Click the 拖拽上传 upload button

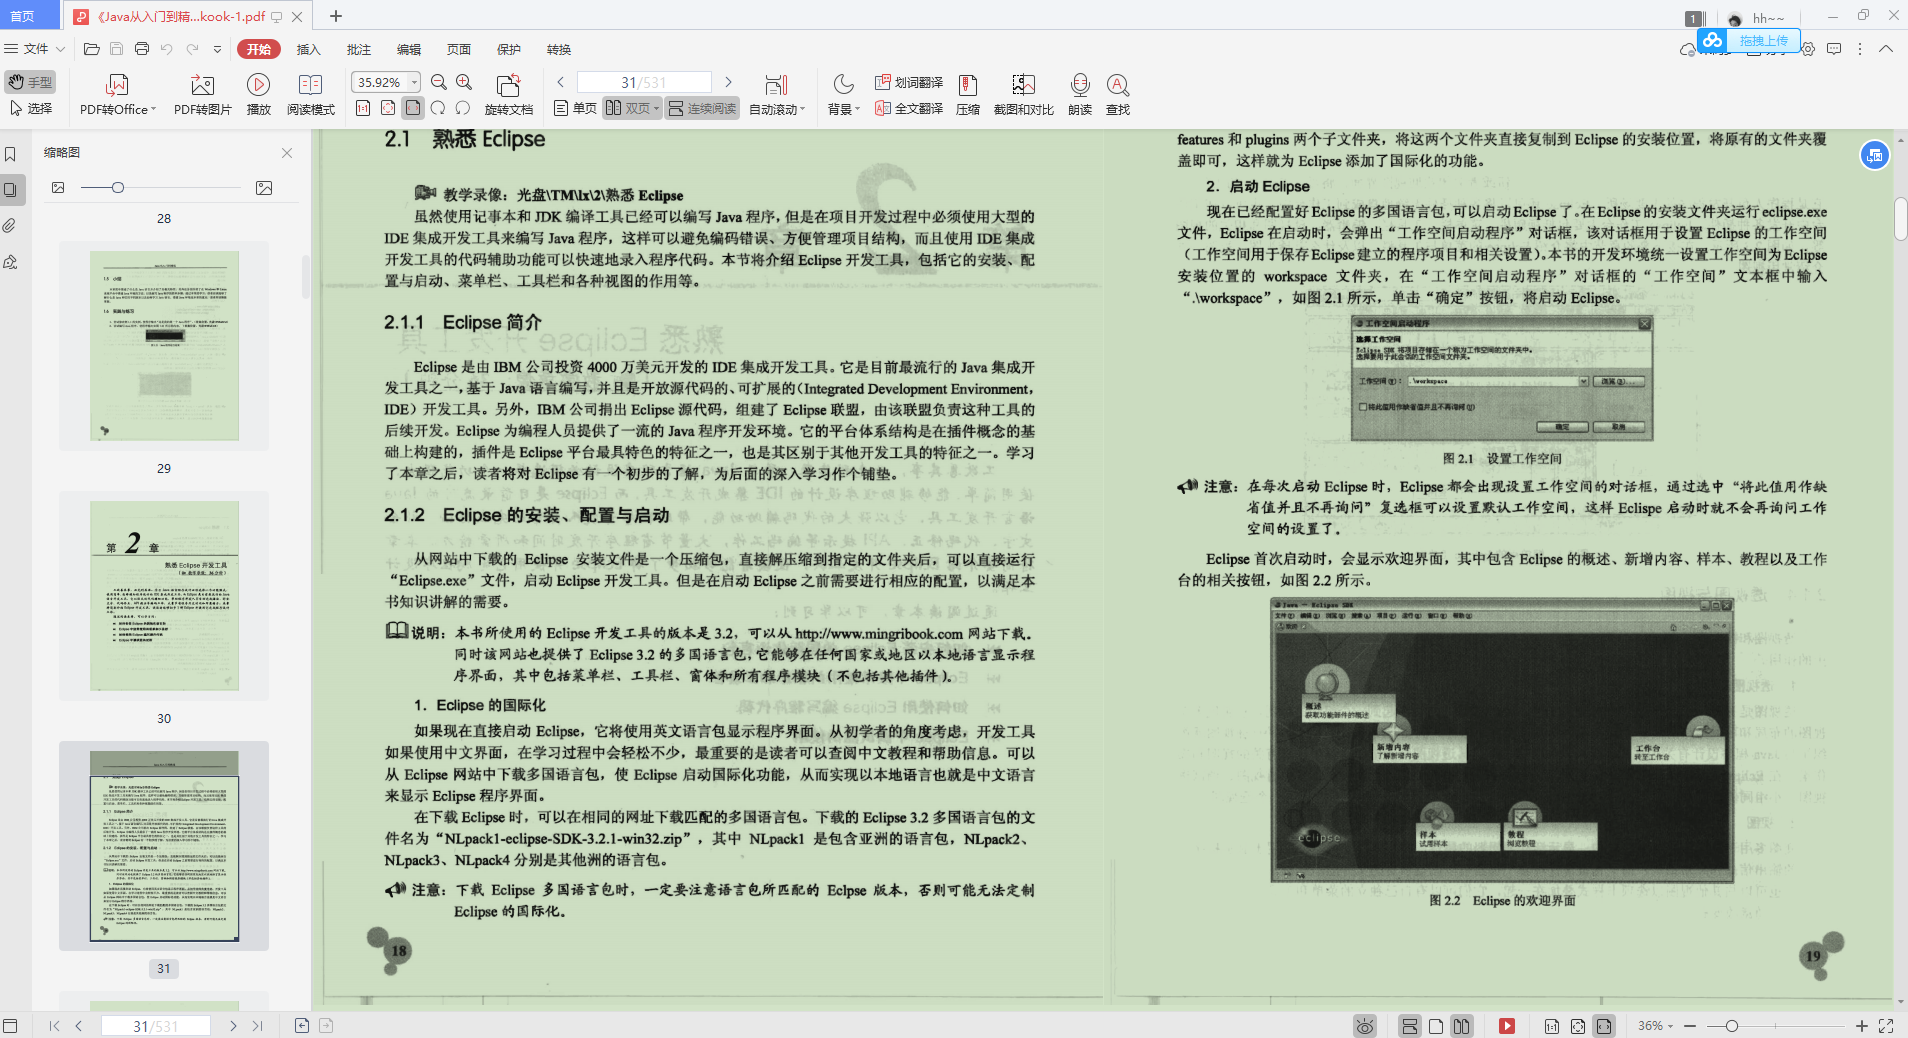coord(1750,41)
